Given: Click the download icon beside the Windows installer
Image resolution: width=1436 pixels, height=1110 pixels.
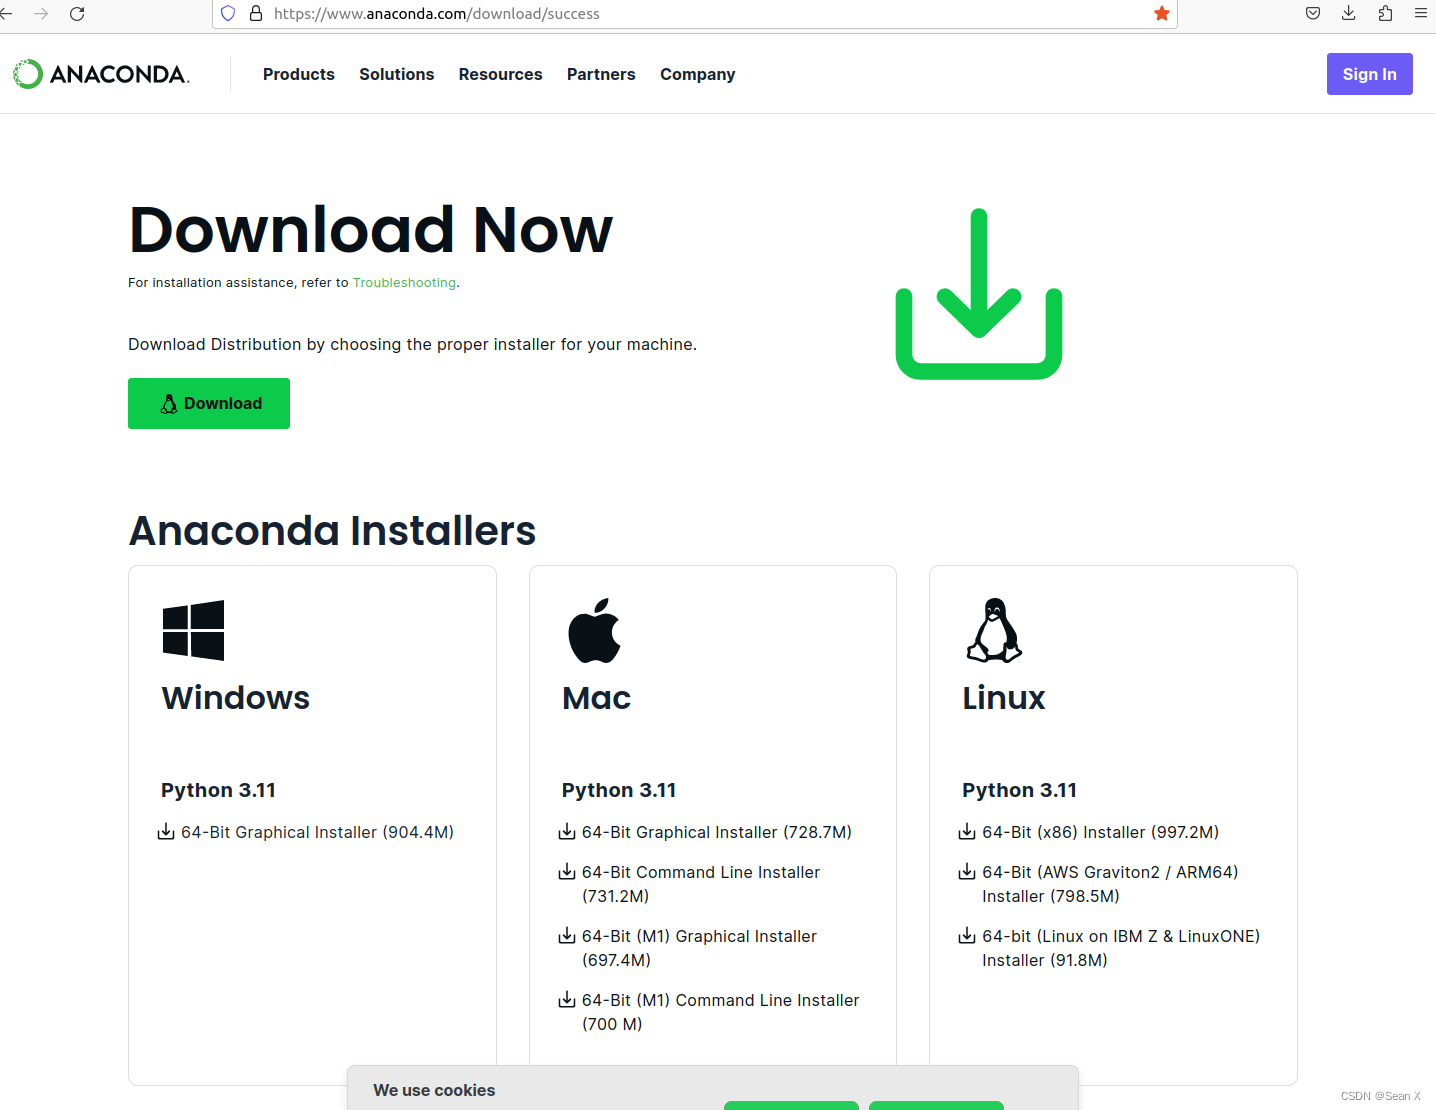Looking at the screenshot, I should (165, 831).
